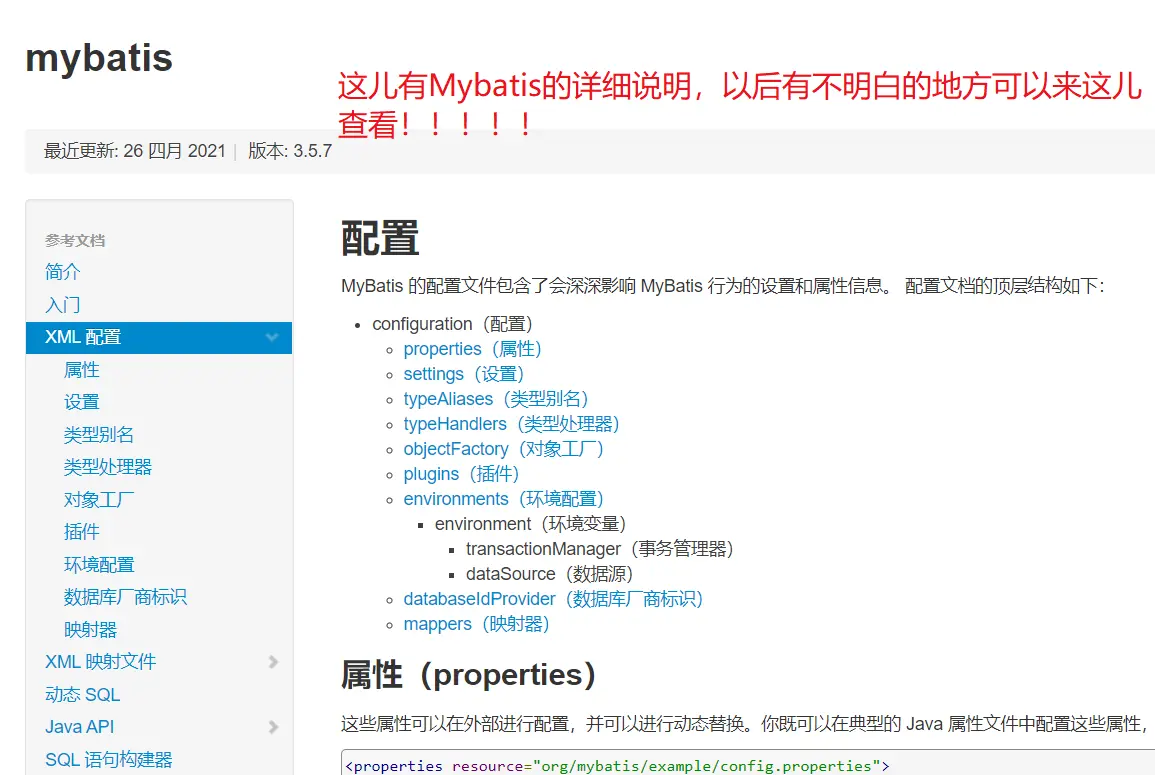Collapse the XML 配置 chevron arrow
The image size is (1155, 775).
[x=272, y=338]
